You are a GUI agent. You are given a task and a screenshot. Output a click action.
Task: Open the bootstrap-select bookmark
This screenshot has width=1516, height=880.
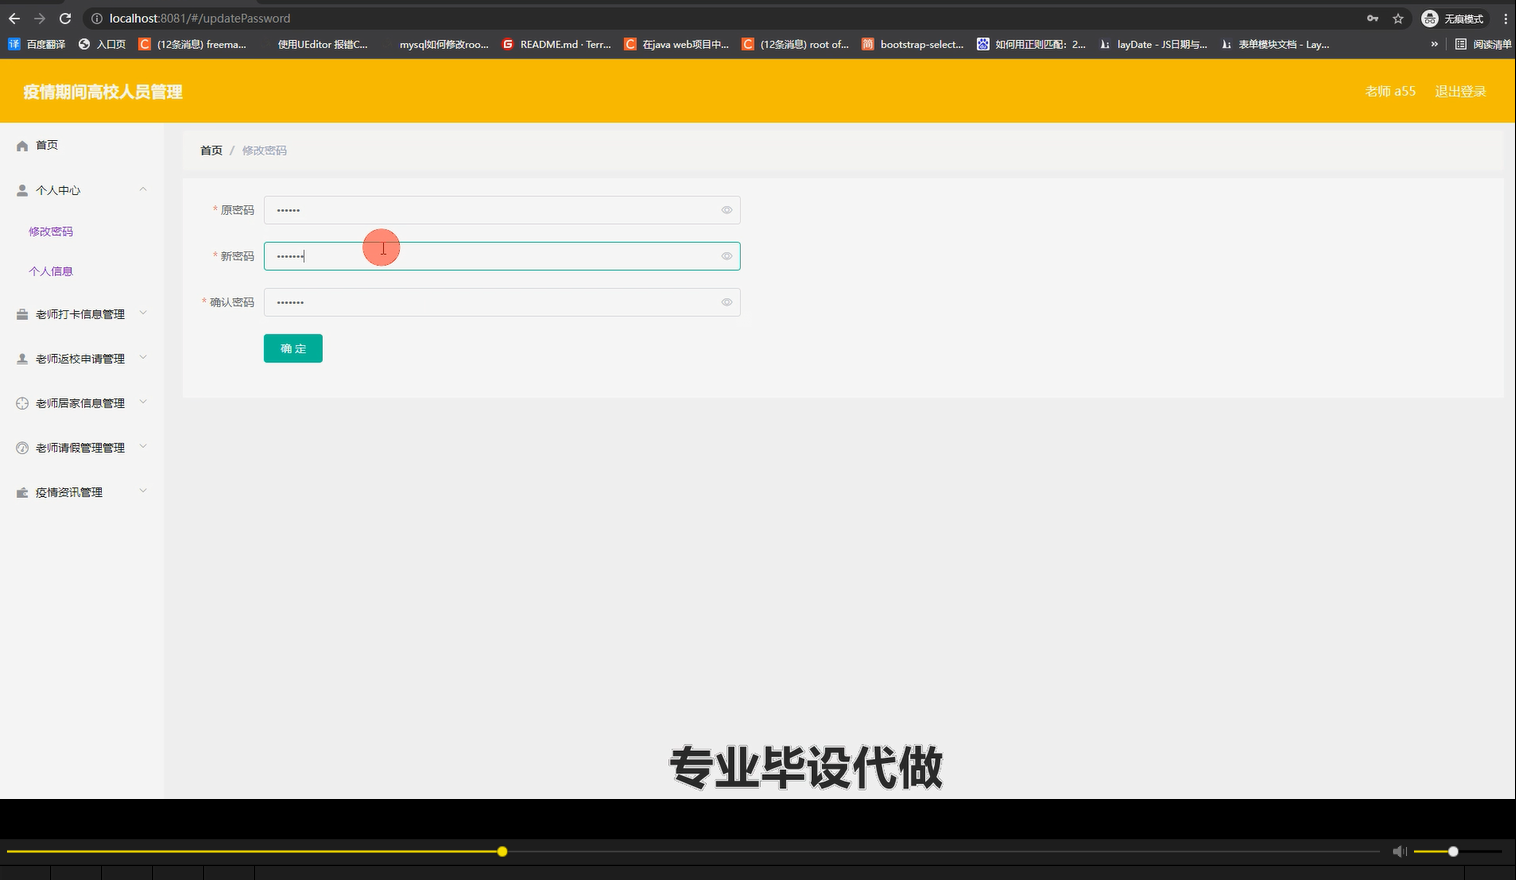point(913,44)
